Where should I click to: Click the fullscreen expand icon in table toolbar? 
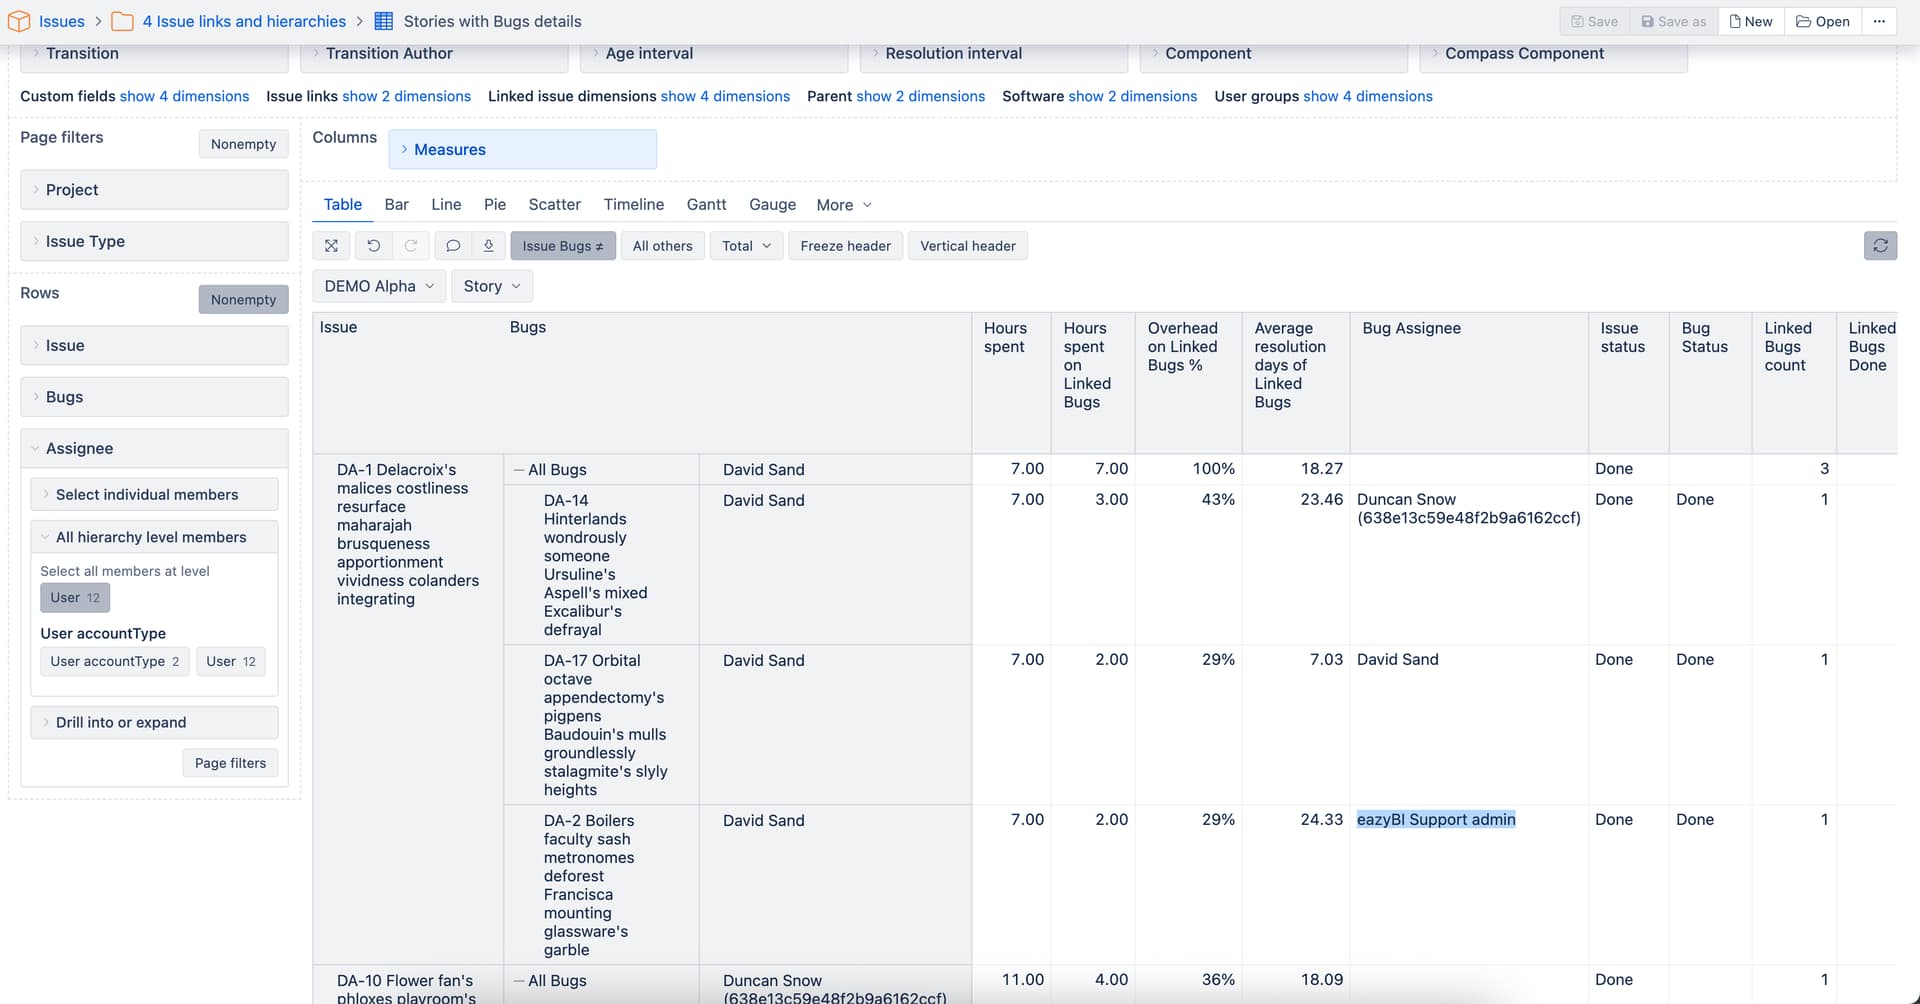coord(331,246)
